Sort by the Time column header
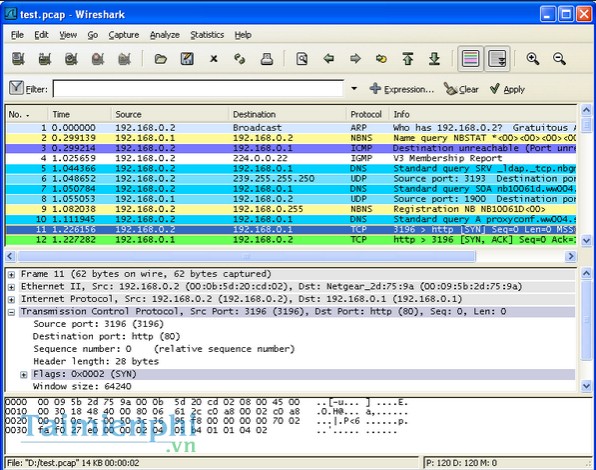The height and width of the screenshot is (470, 596). (79, 114)
